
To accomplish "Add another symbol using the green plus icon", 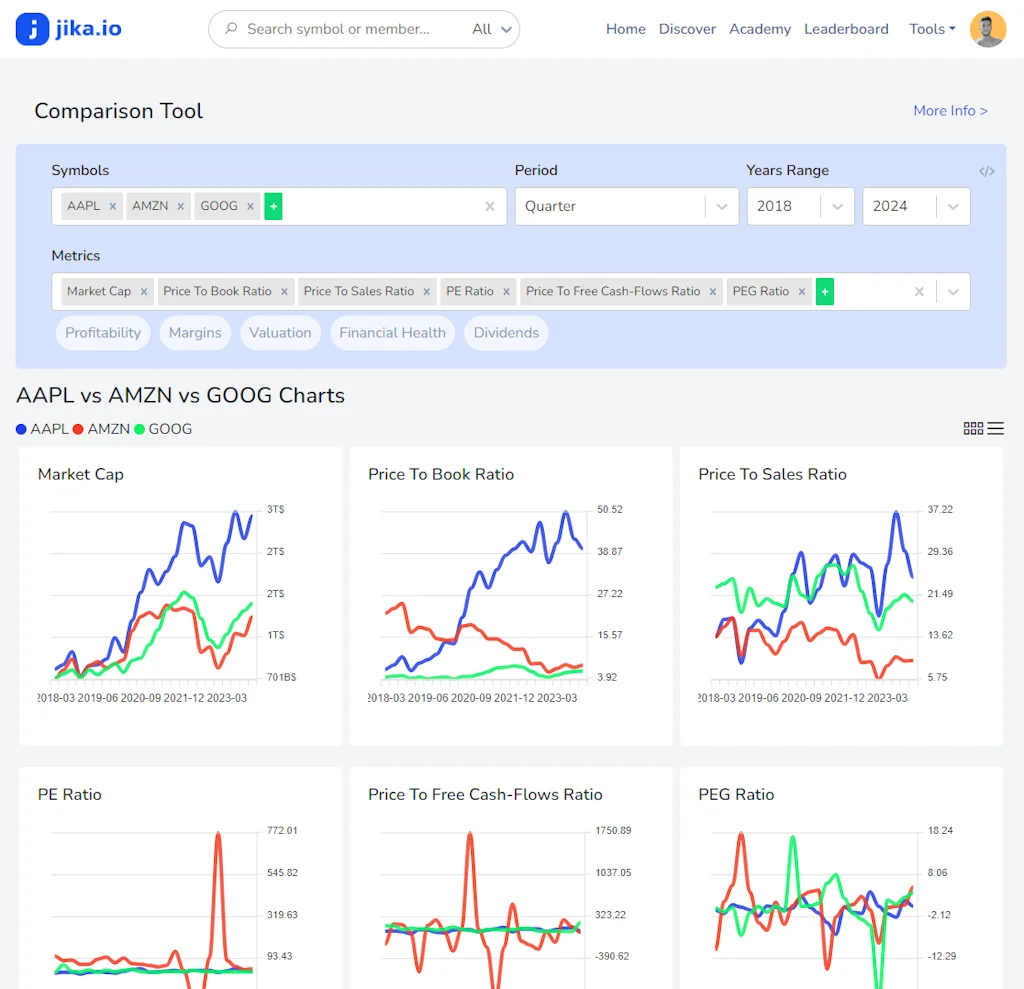I will tap(273, 205).
